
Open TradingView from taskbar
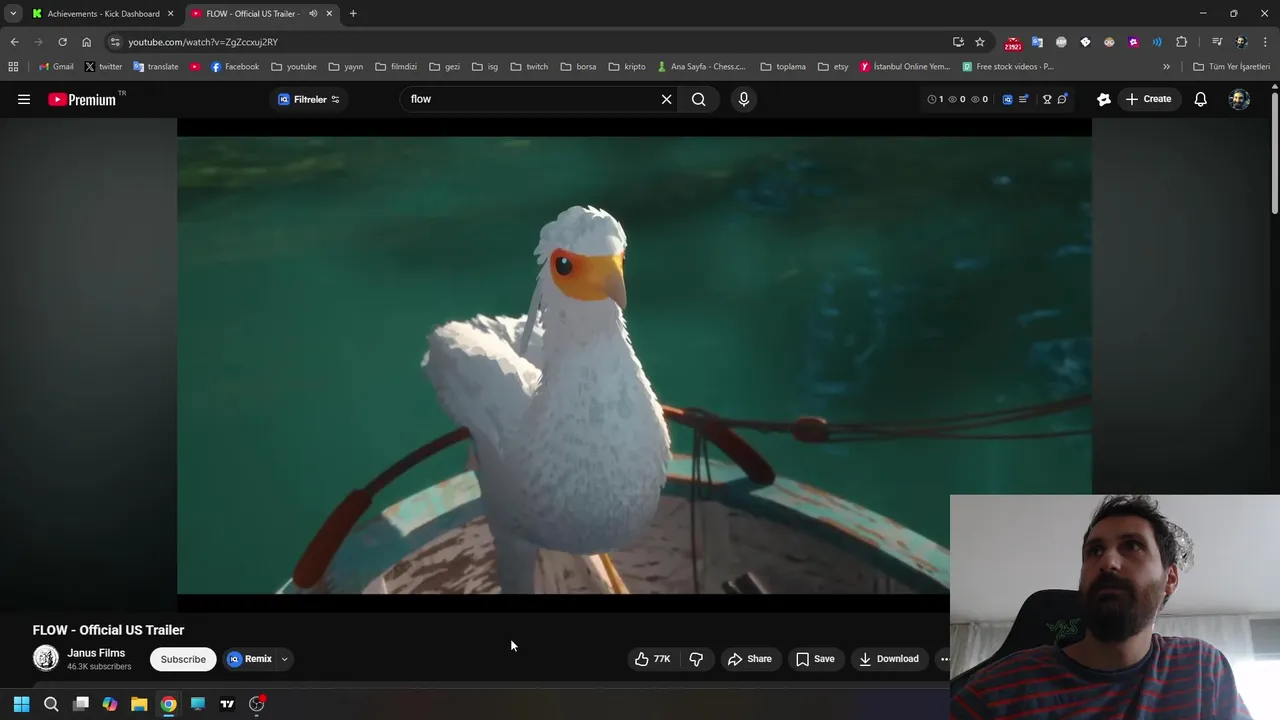pyautogui.click(x=227, y=704)
